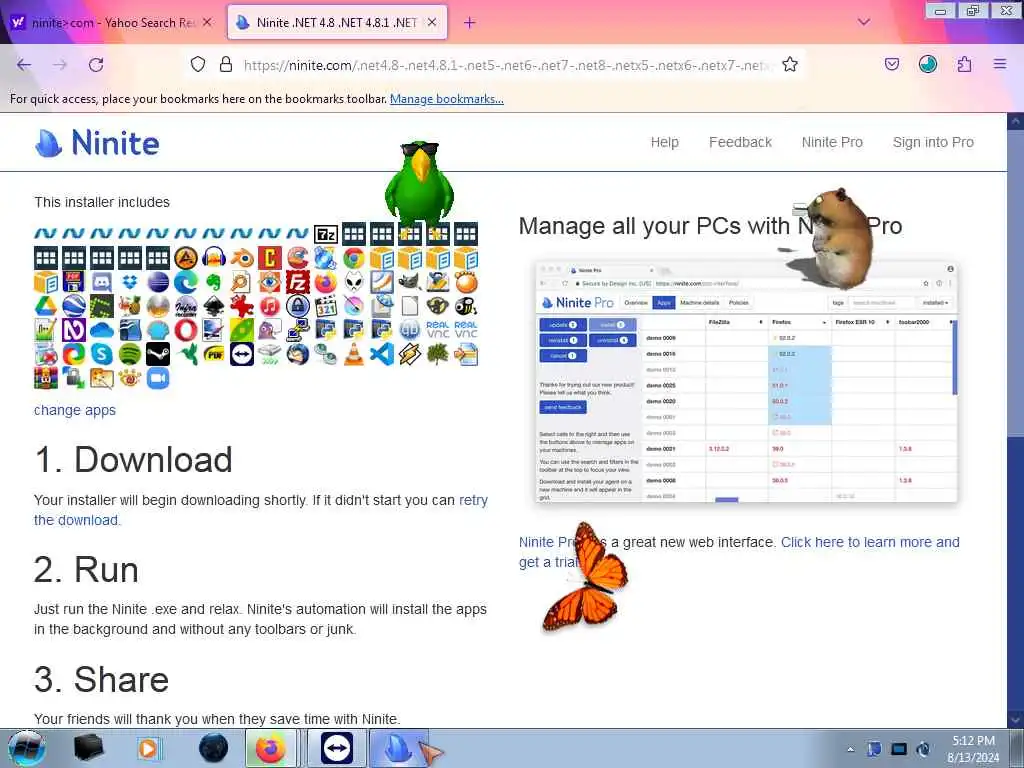Close the Ninite tab
The image size is (1024, 768).
pyautogui.click(x=432, y=22)
